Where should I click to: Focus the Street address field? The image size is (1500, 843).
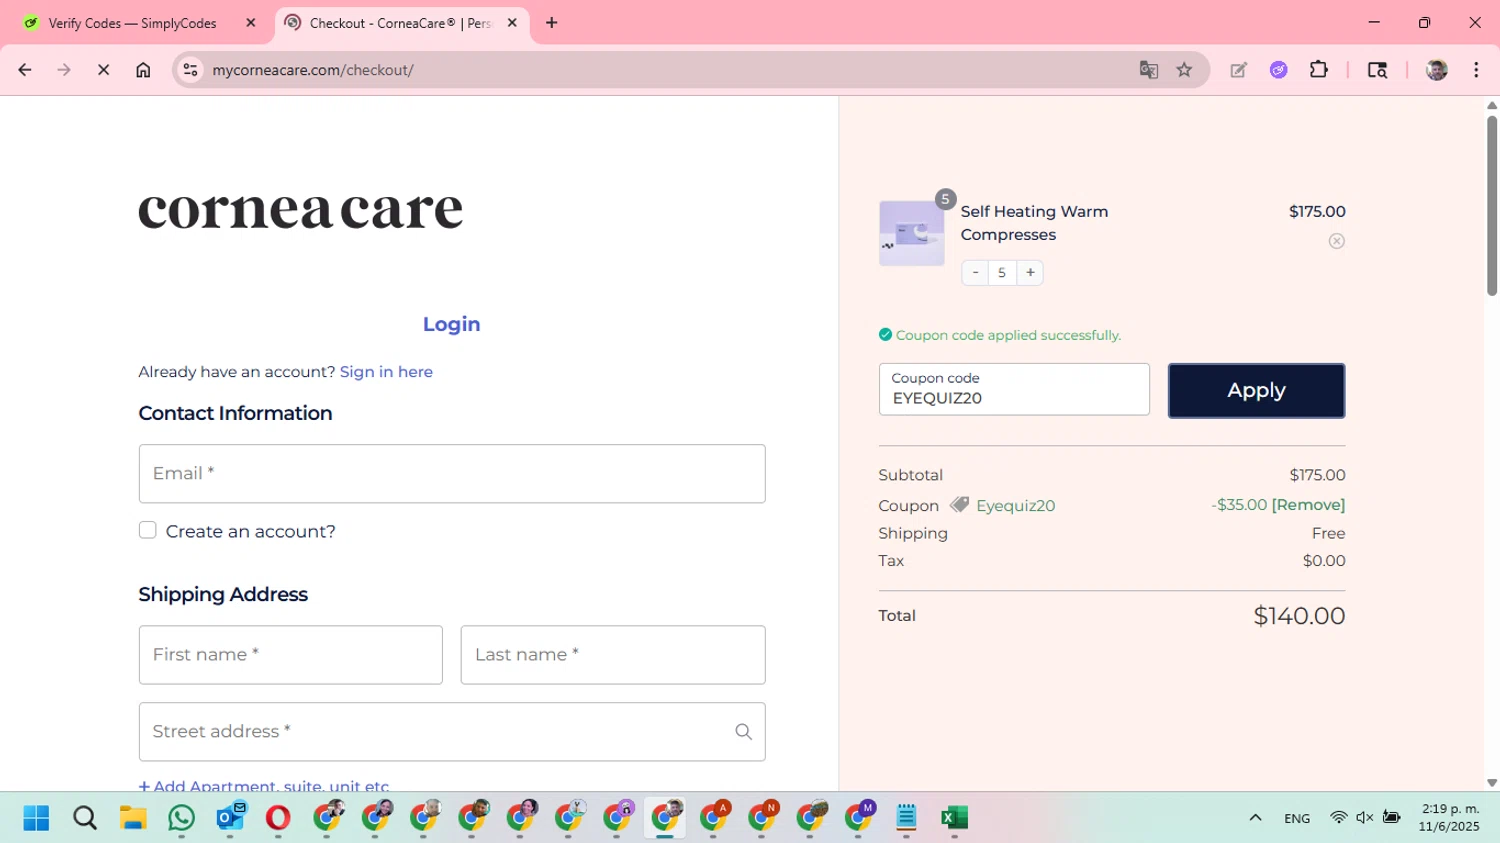(452, 732)
